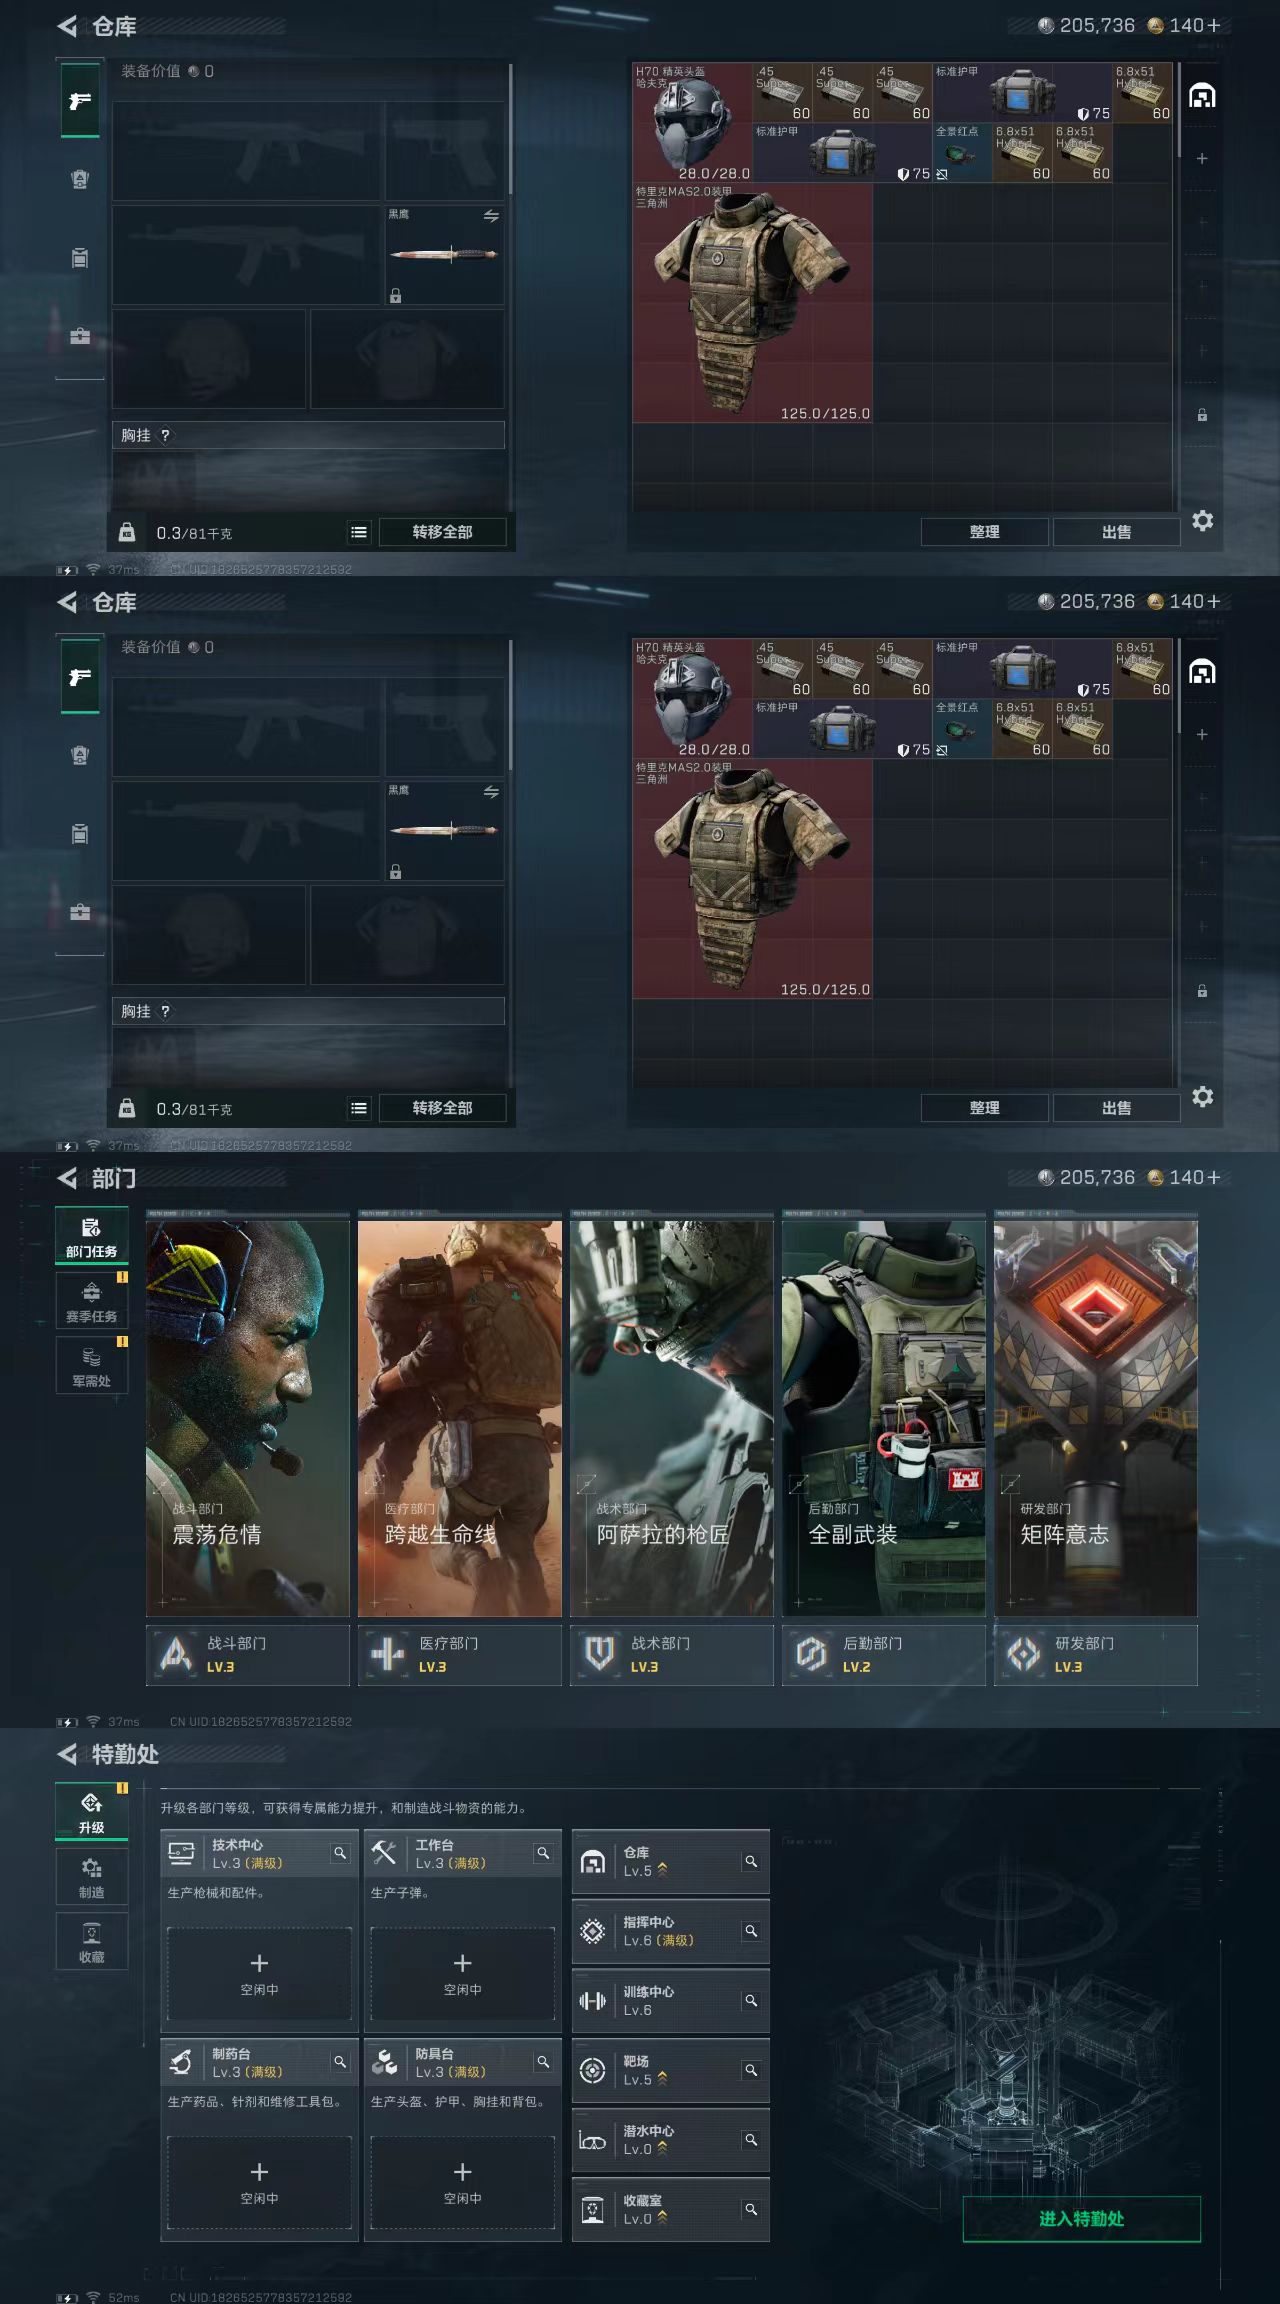Viewport: 1280px width, 2304px height.
Task: Click 转移全部 in the top 仓库 screen
Action: tap(442, 532)
